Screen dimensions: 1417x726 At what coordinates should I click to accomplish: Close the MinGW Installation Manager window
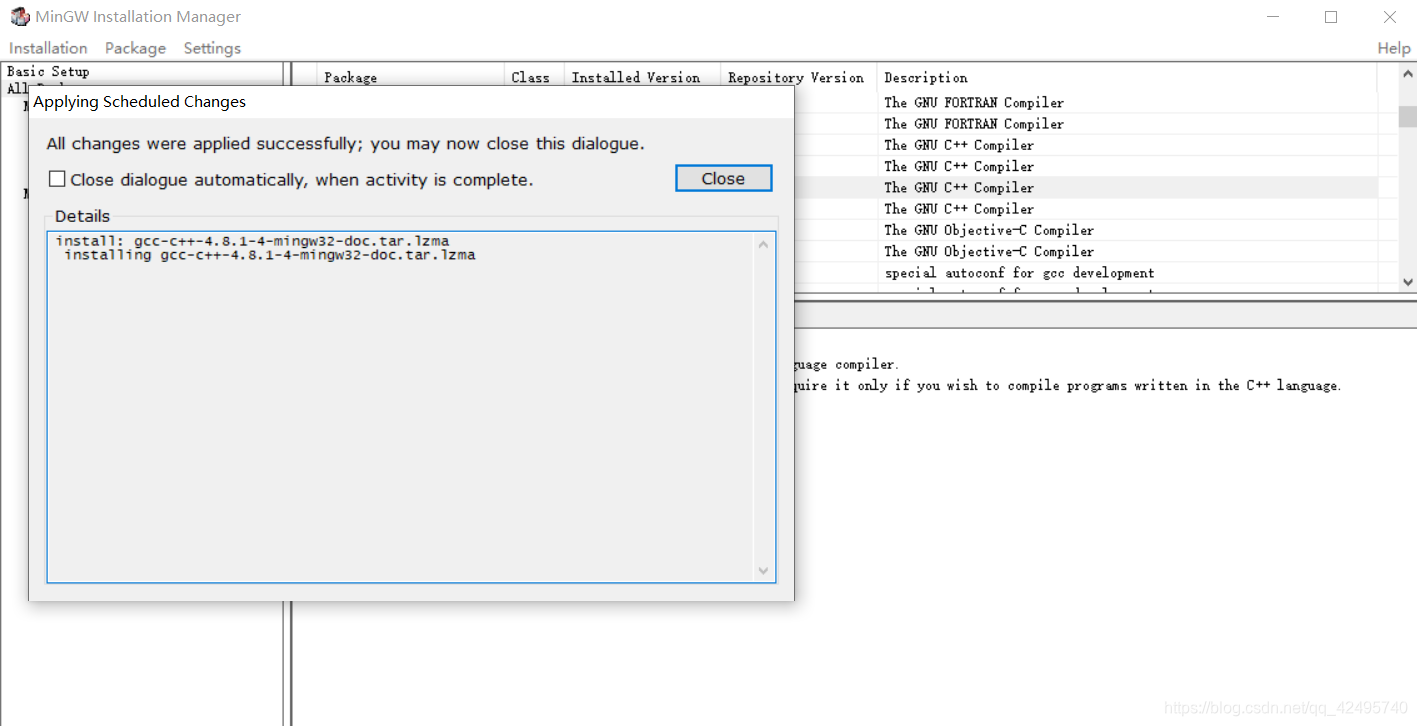point(1389,17)
